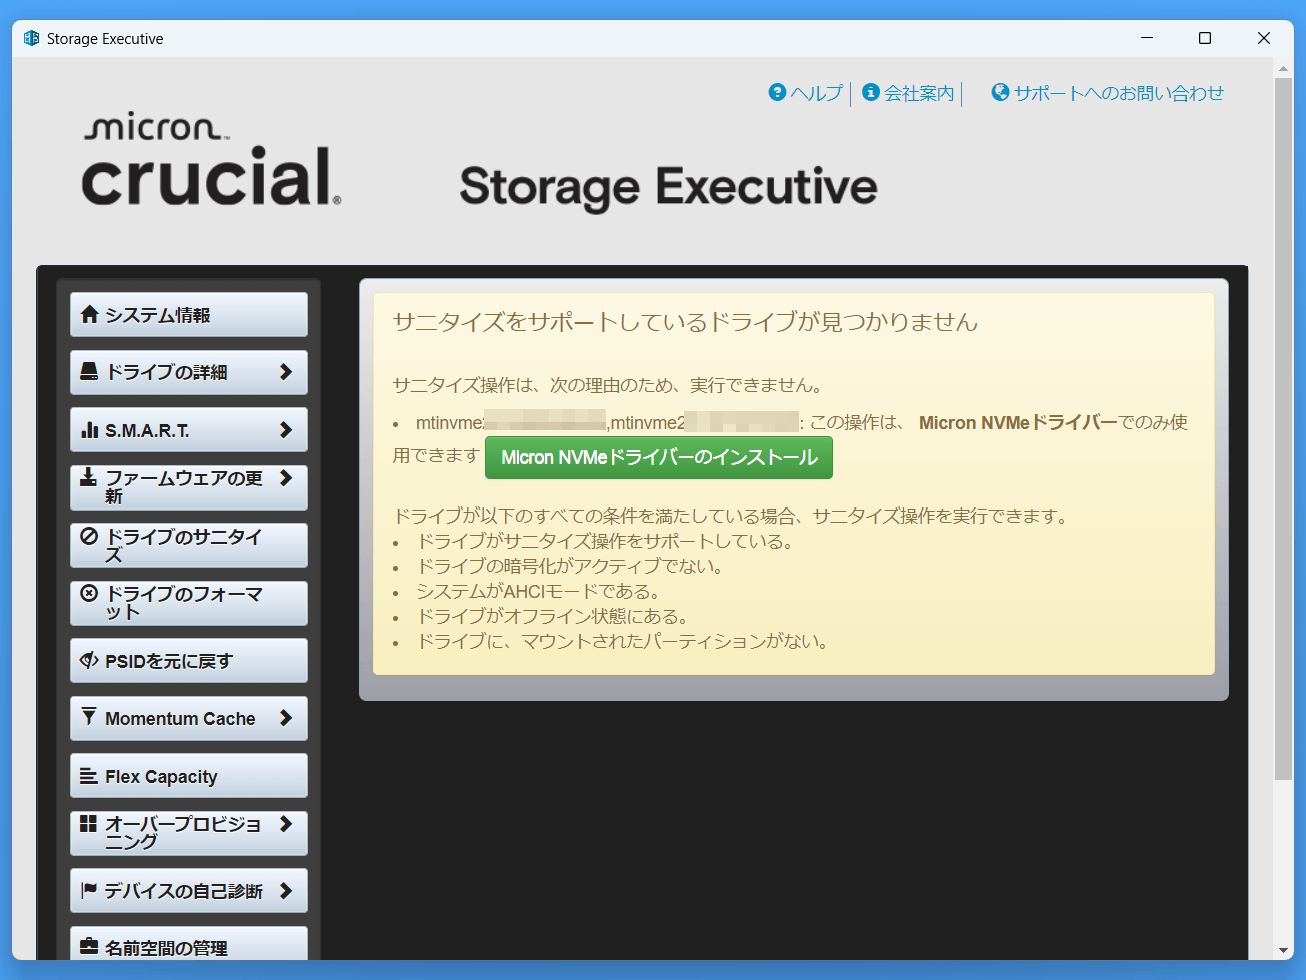Click the PSID revert icon in the sidebar
This screenshot has height=980, width=1306.
[89, 660]
